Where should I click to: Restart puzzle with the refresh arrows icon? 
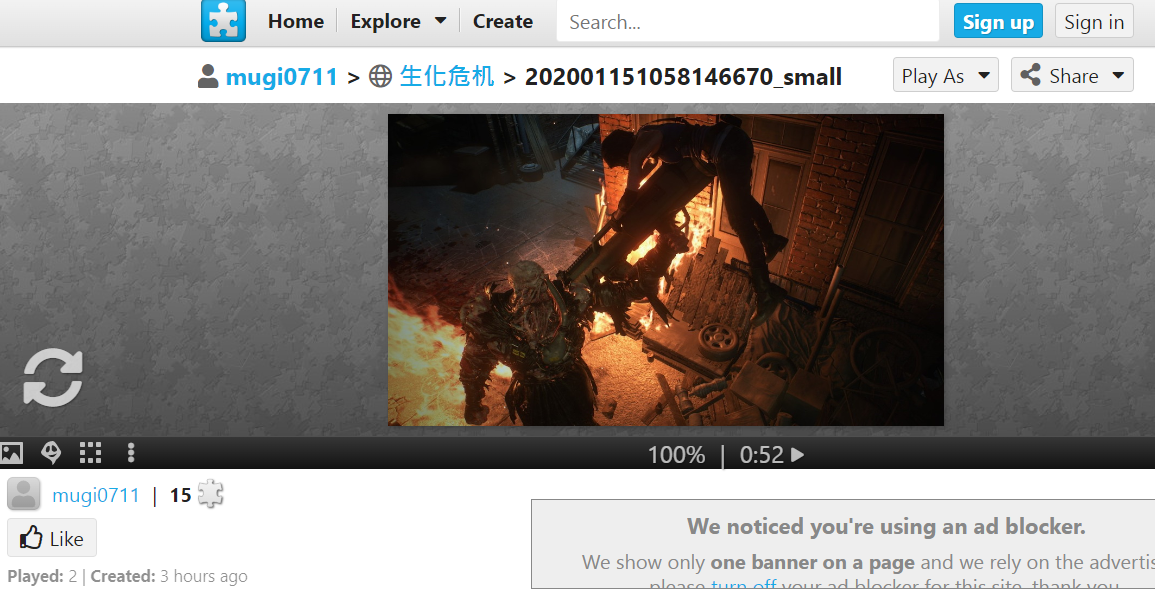tap(53, 377)
